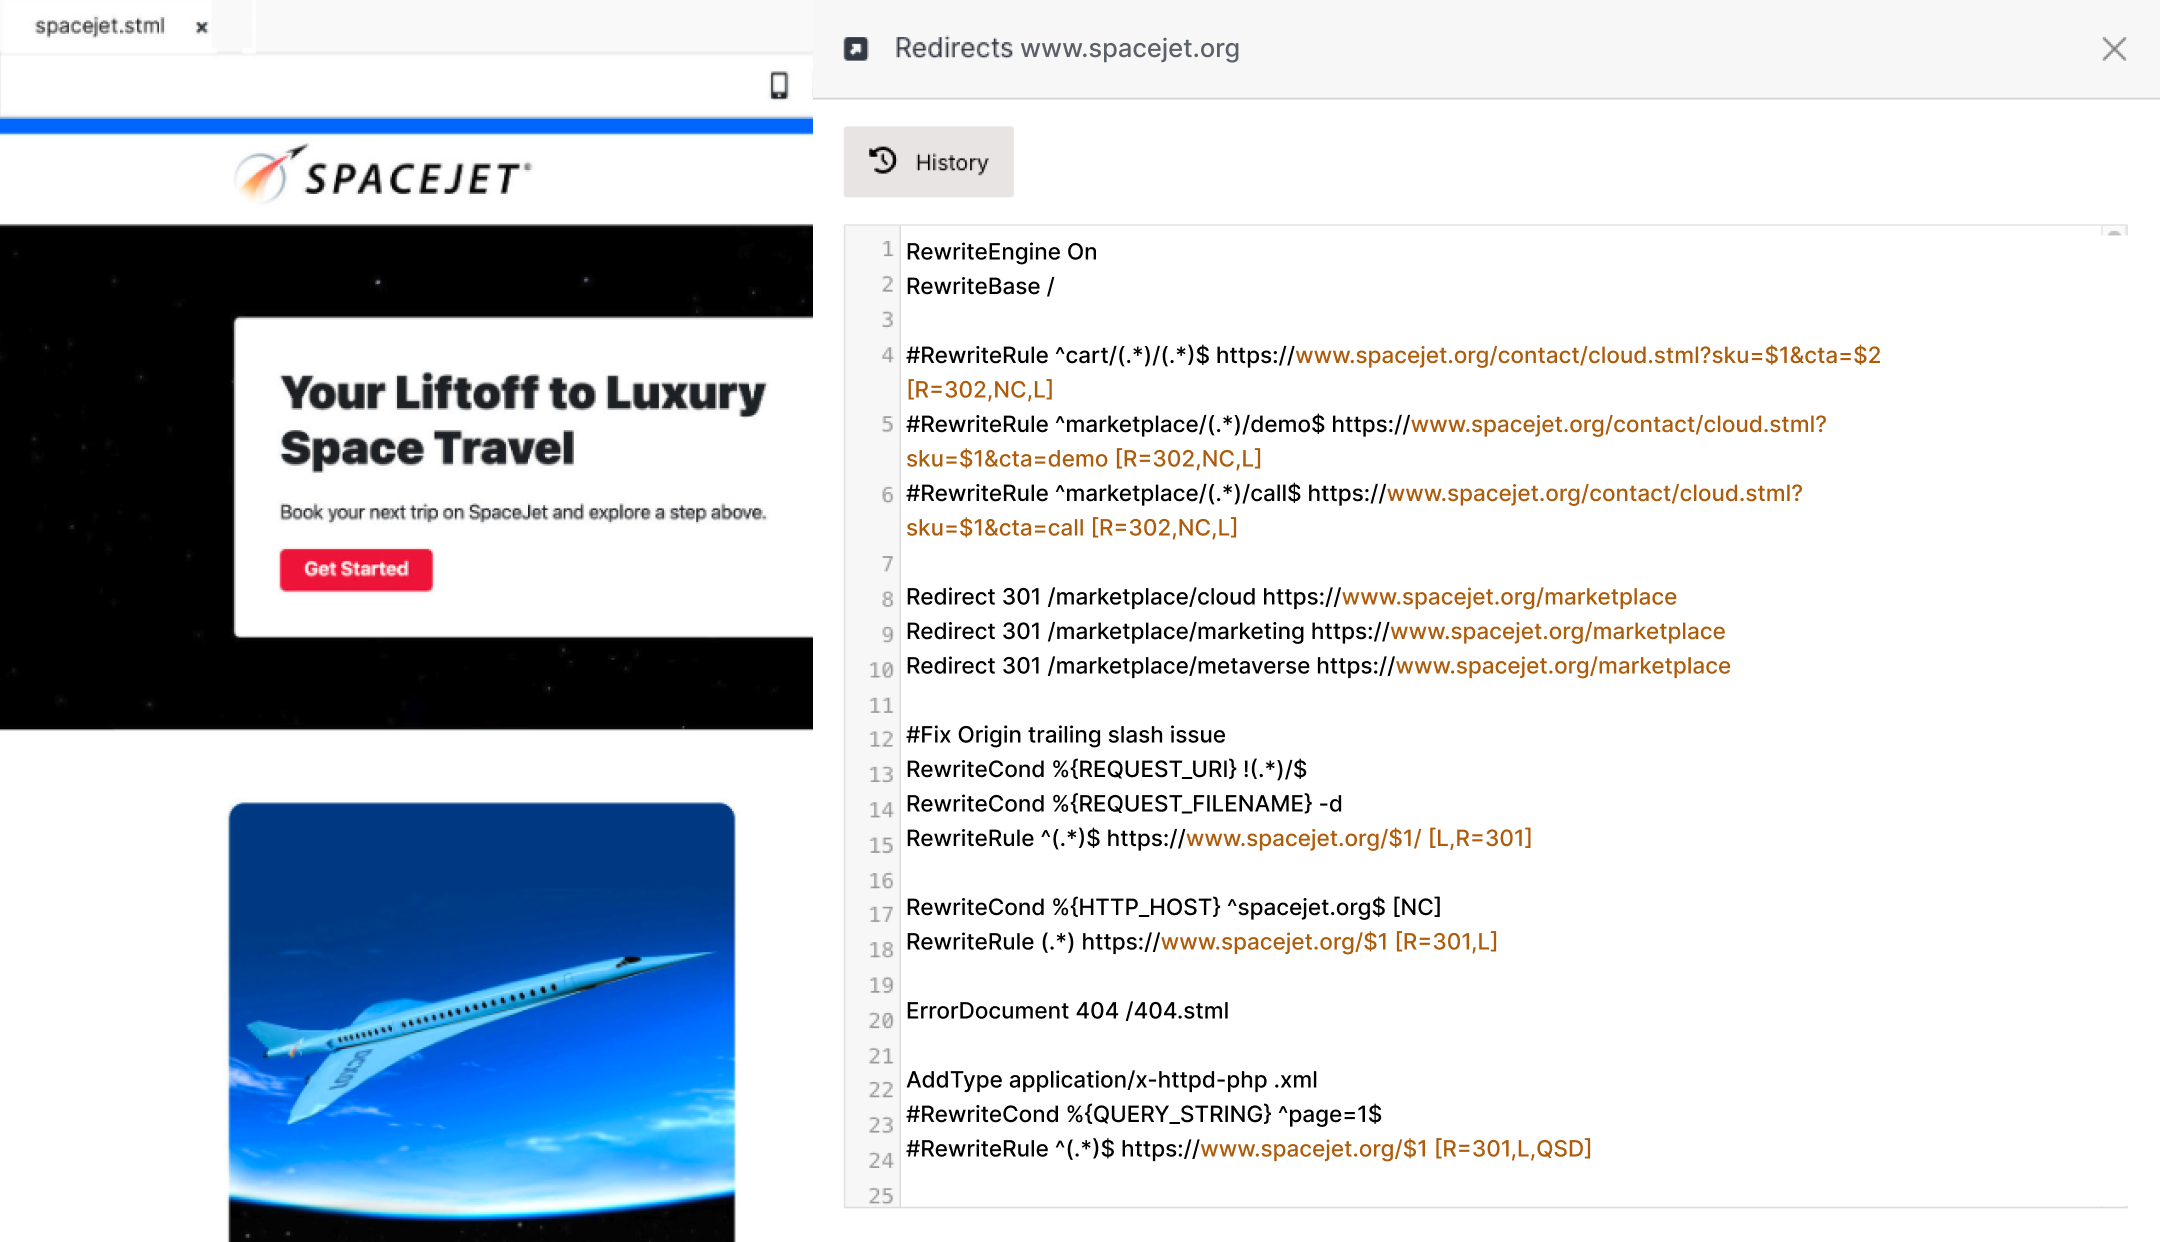Click the 'RewriteCond %{HTTP_HOST}' line
This screenshot has width=2160, height=1242.
(1173, 908)
